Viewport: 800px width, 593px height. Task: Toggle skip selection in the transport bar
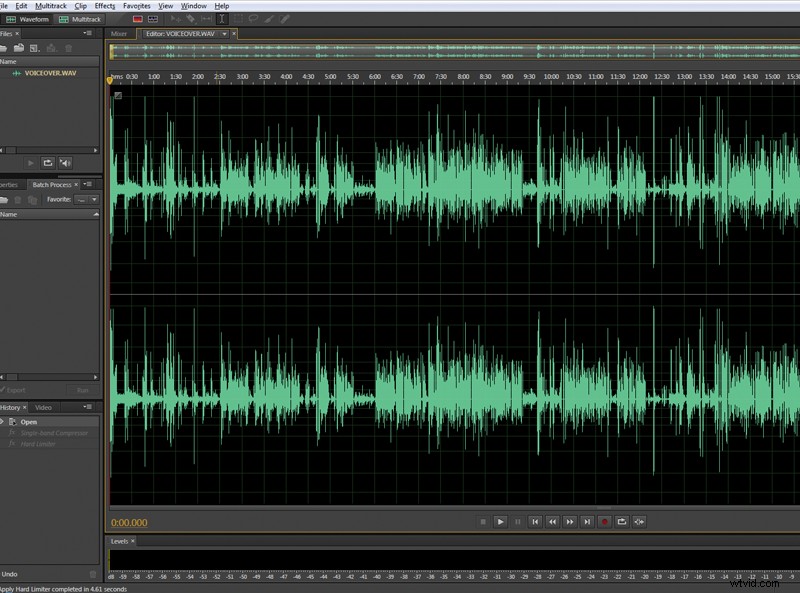tap(638, 521)
